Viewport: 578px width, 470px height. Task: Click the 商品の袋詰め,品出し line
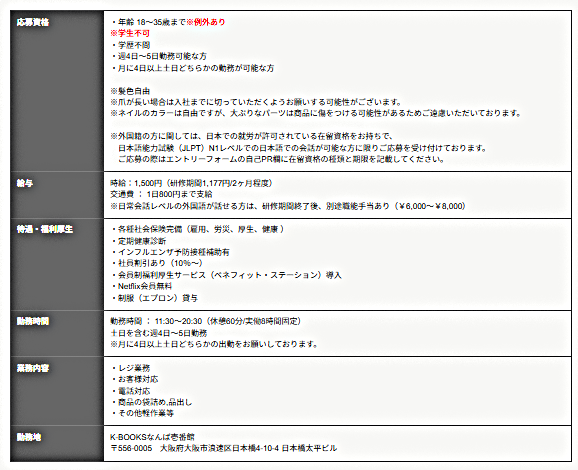pos(152,402)
